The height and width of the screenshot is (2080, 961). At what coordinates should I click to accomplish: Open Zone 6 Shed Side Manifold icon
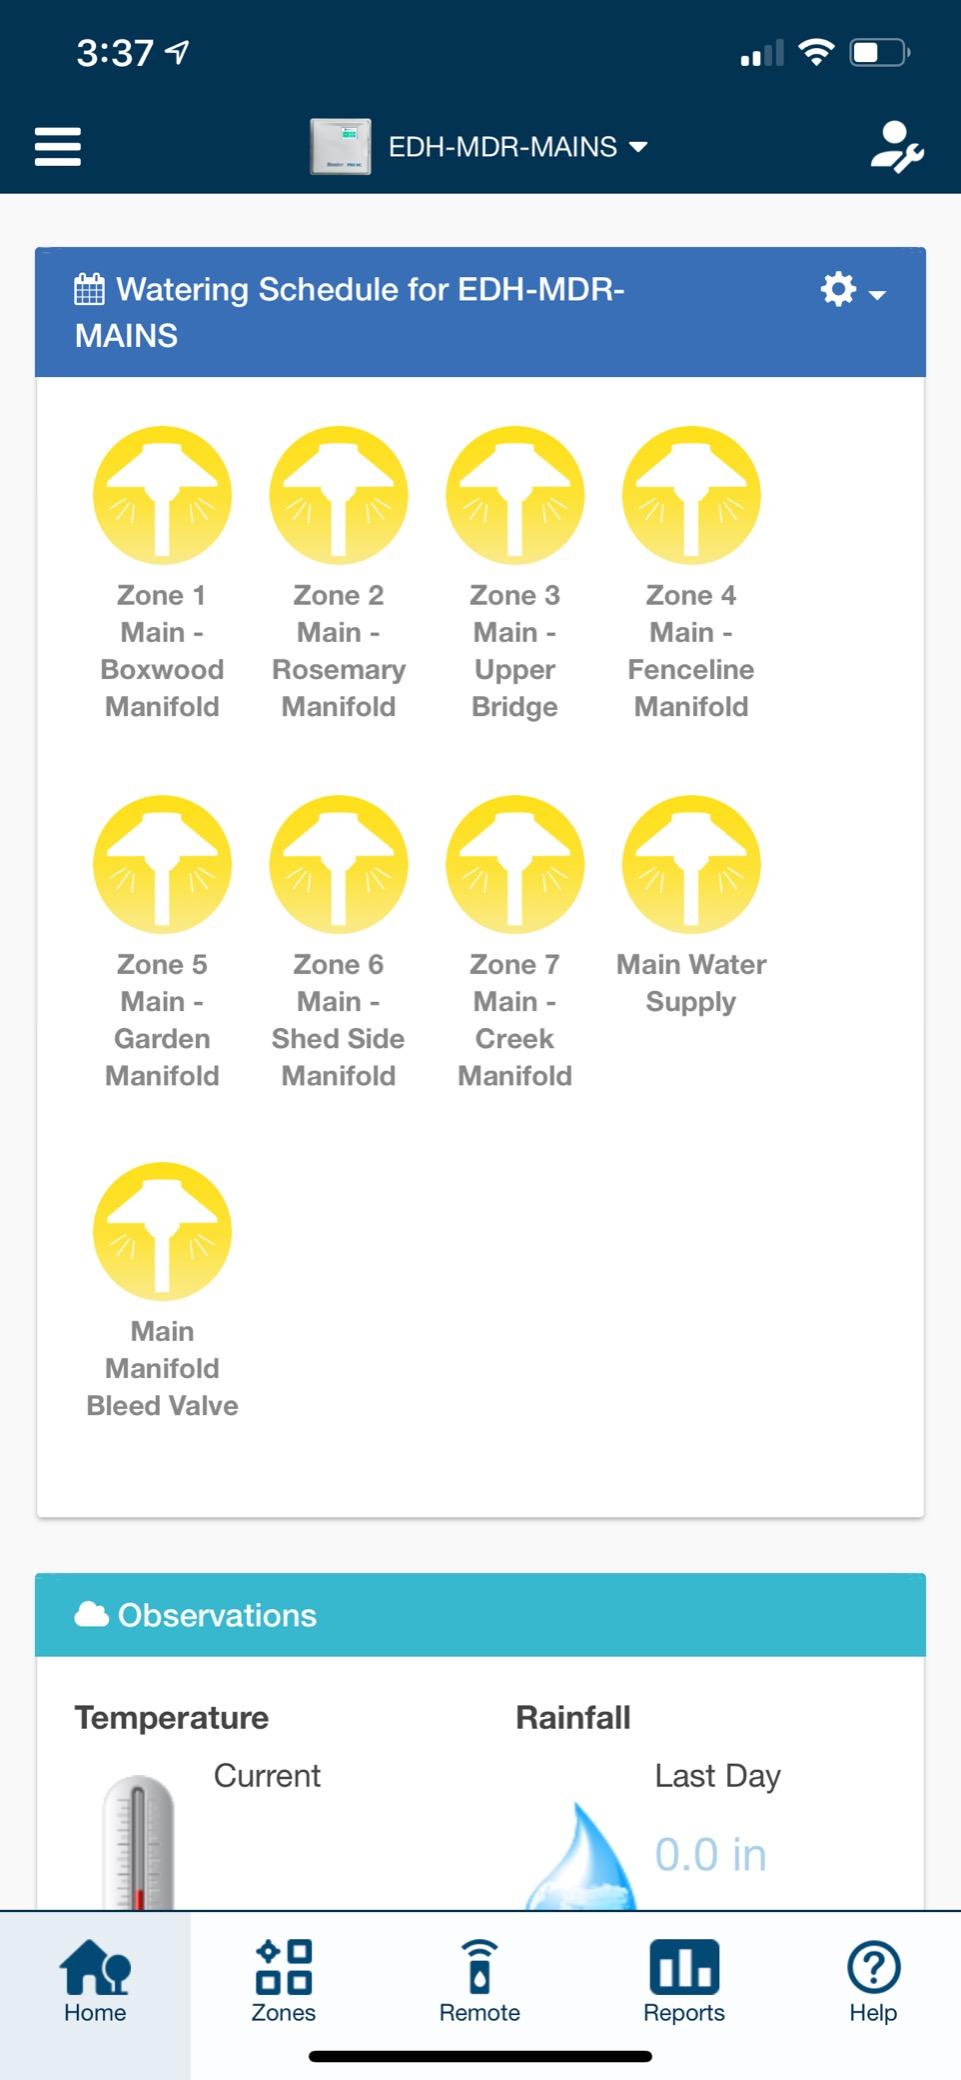pos(338,864)
